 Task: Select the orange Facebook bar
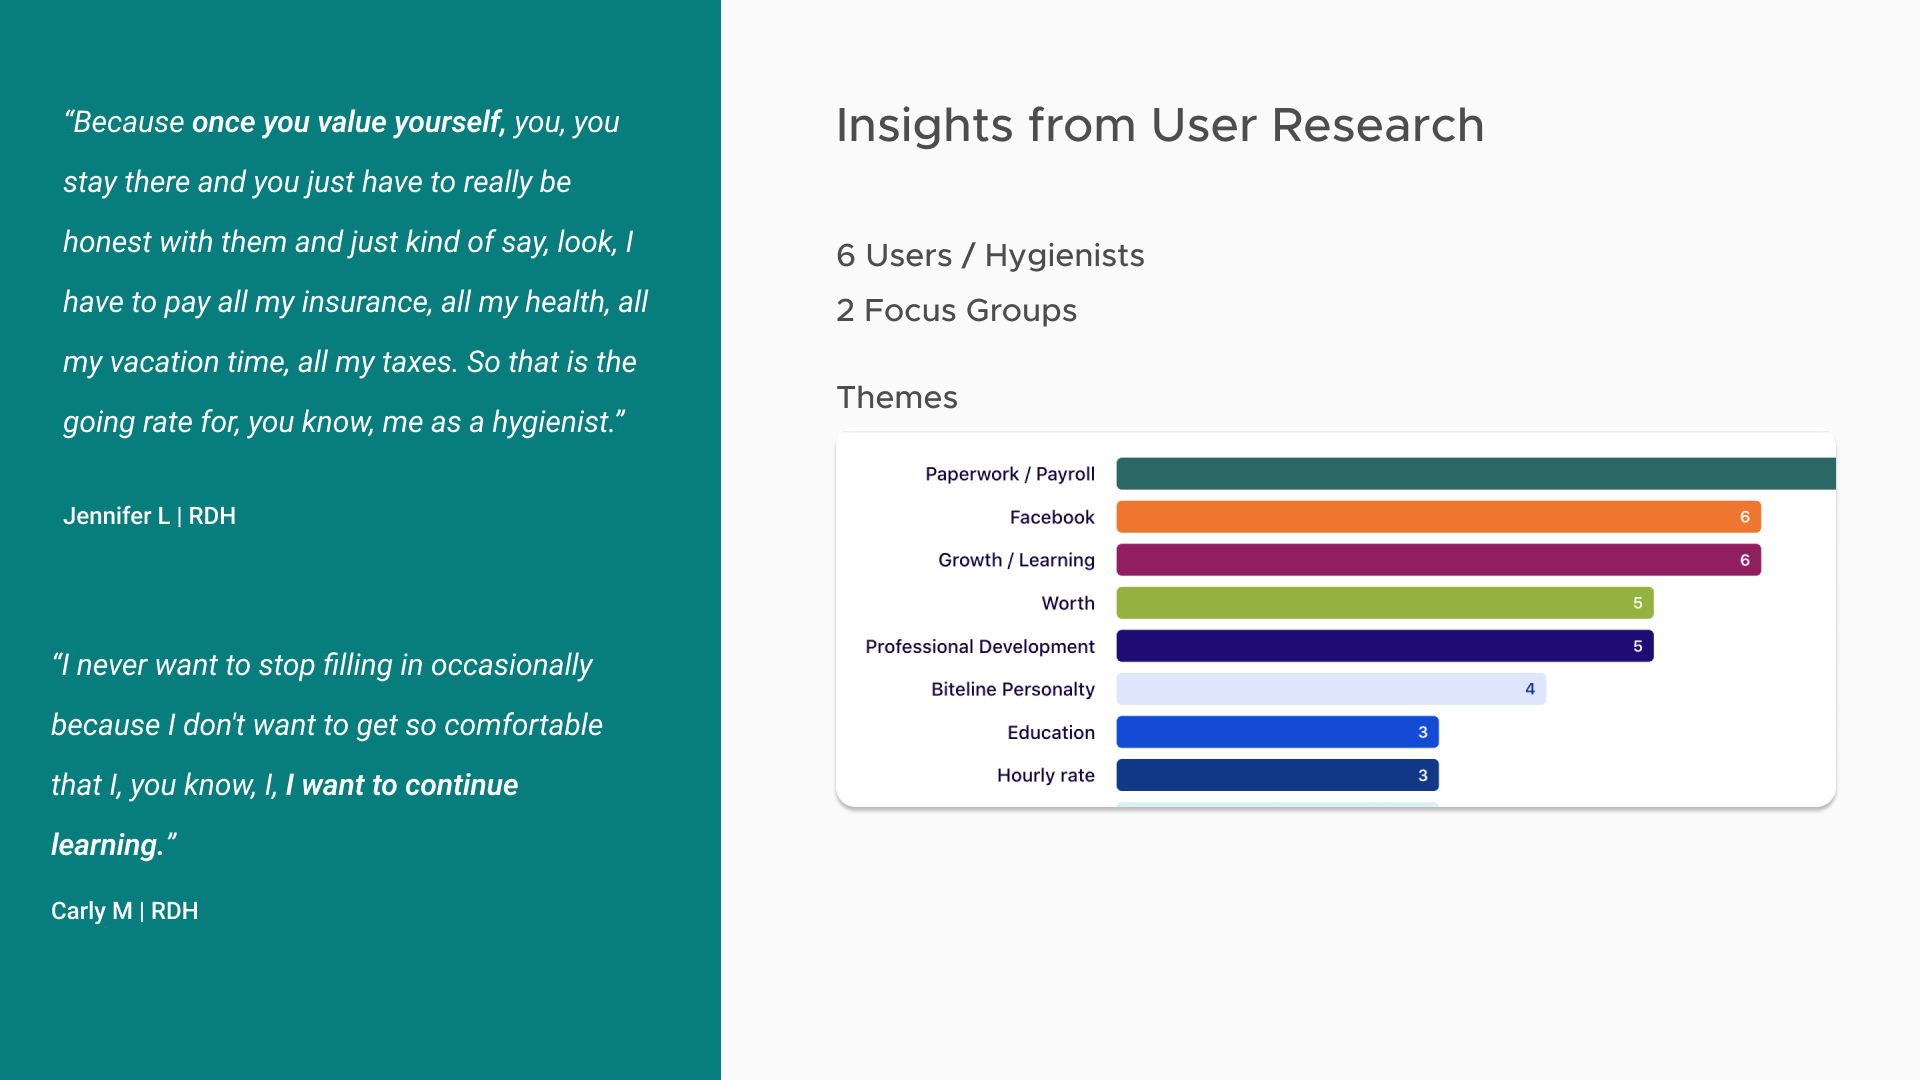tap(1438, 517)
